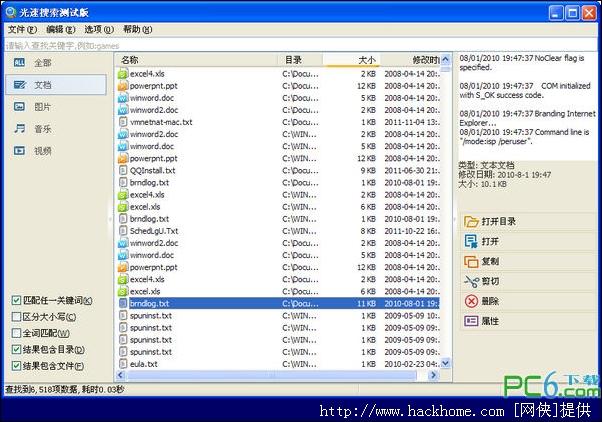The image size is (602, 422).
Task: Sort results by the 大小 column header
Action: coord(351,60)
